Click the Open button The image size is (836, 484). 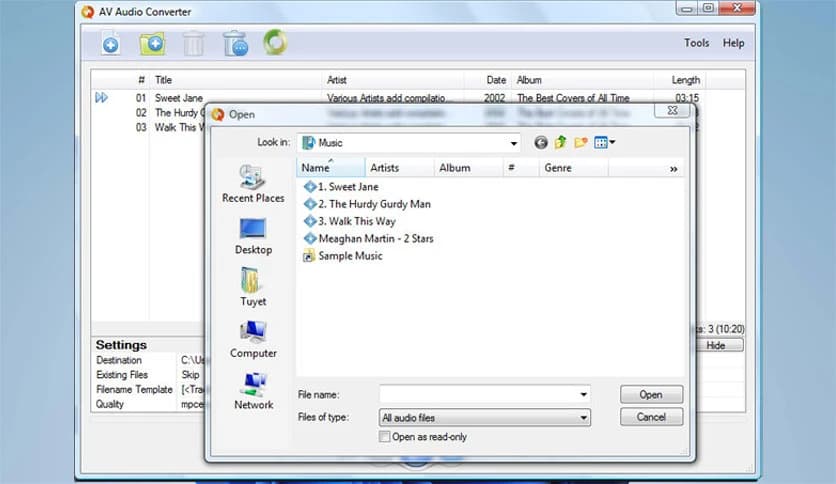pos(651,394)
